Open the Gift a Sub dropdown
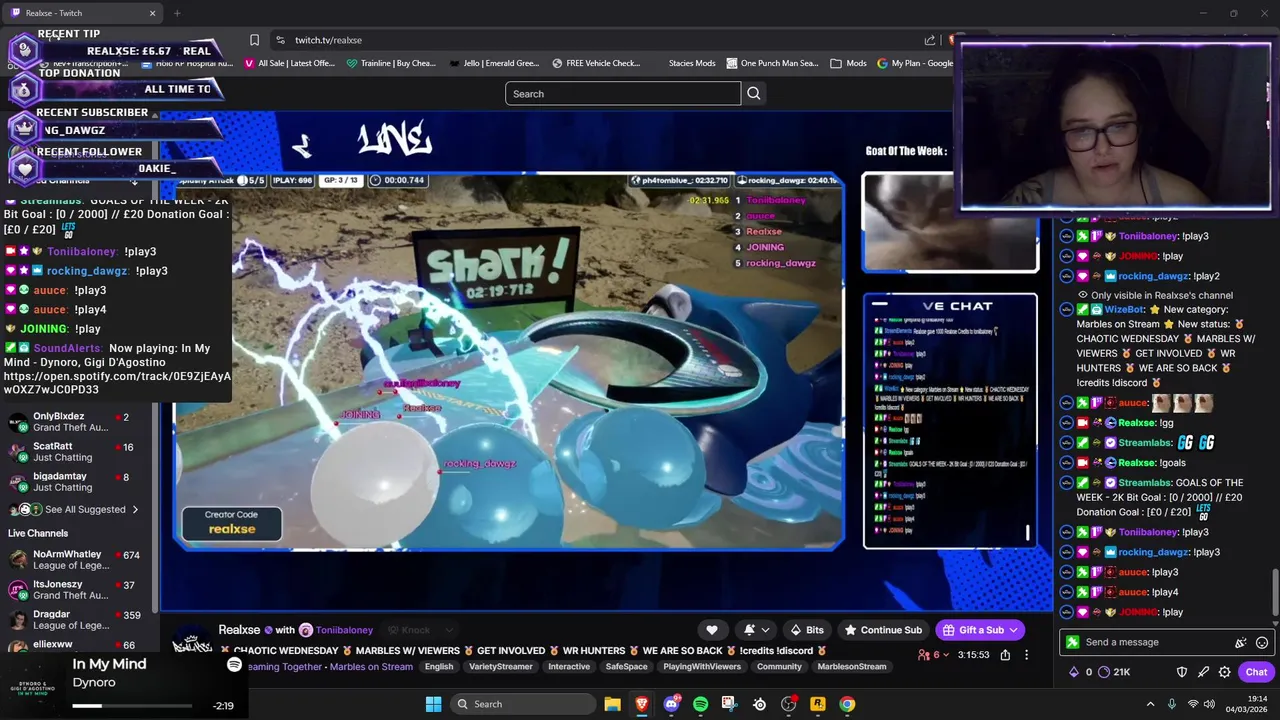Screen dimensions: 1280x720 tap(981, 630)
